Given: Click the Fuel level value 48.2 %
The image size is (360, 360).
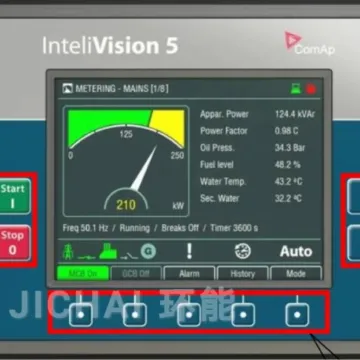Looking at the screenshot, I should [x=287, y=164].
